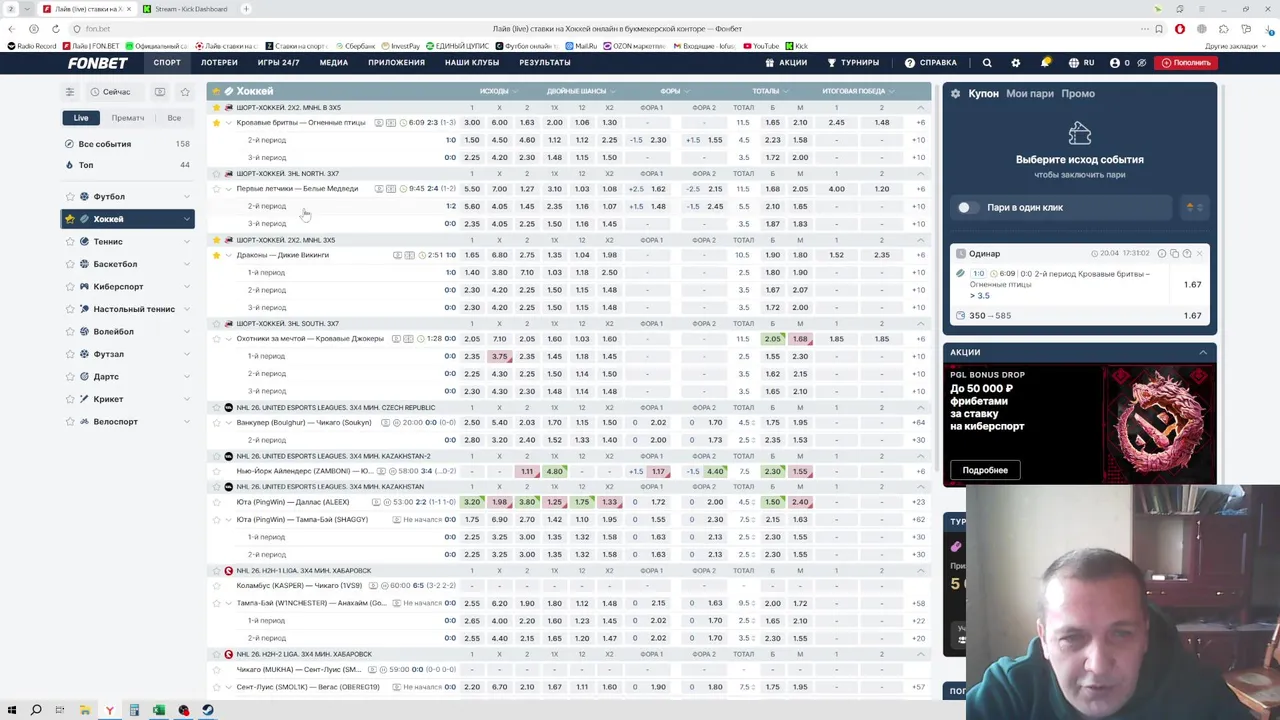Unfavorite Драконы — Дикие Викинги star
Screen dimensions: 1280x720
[216, 255]
